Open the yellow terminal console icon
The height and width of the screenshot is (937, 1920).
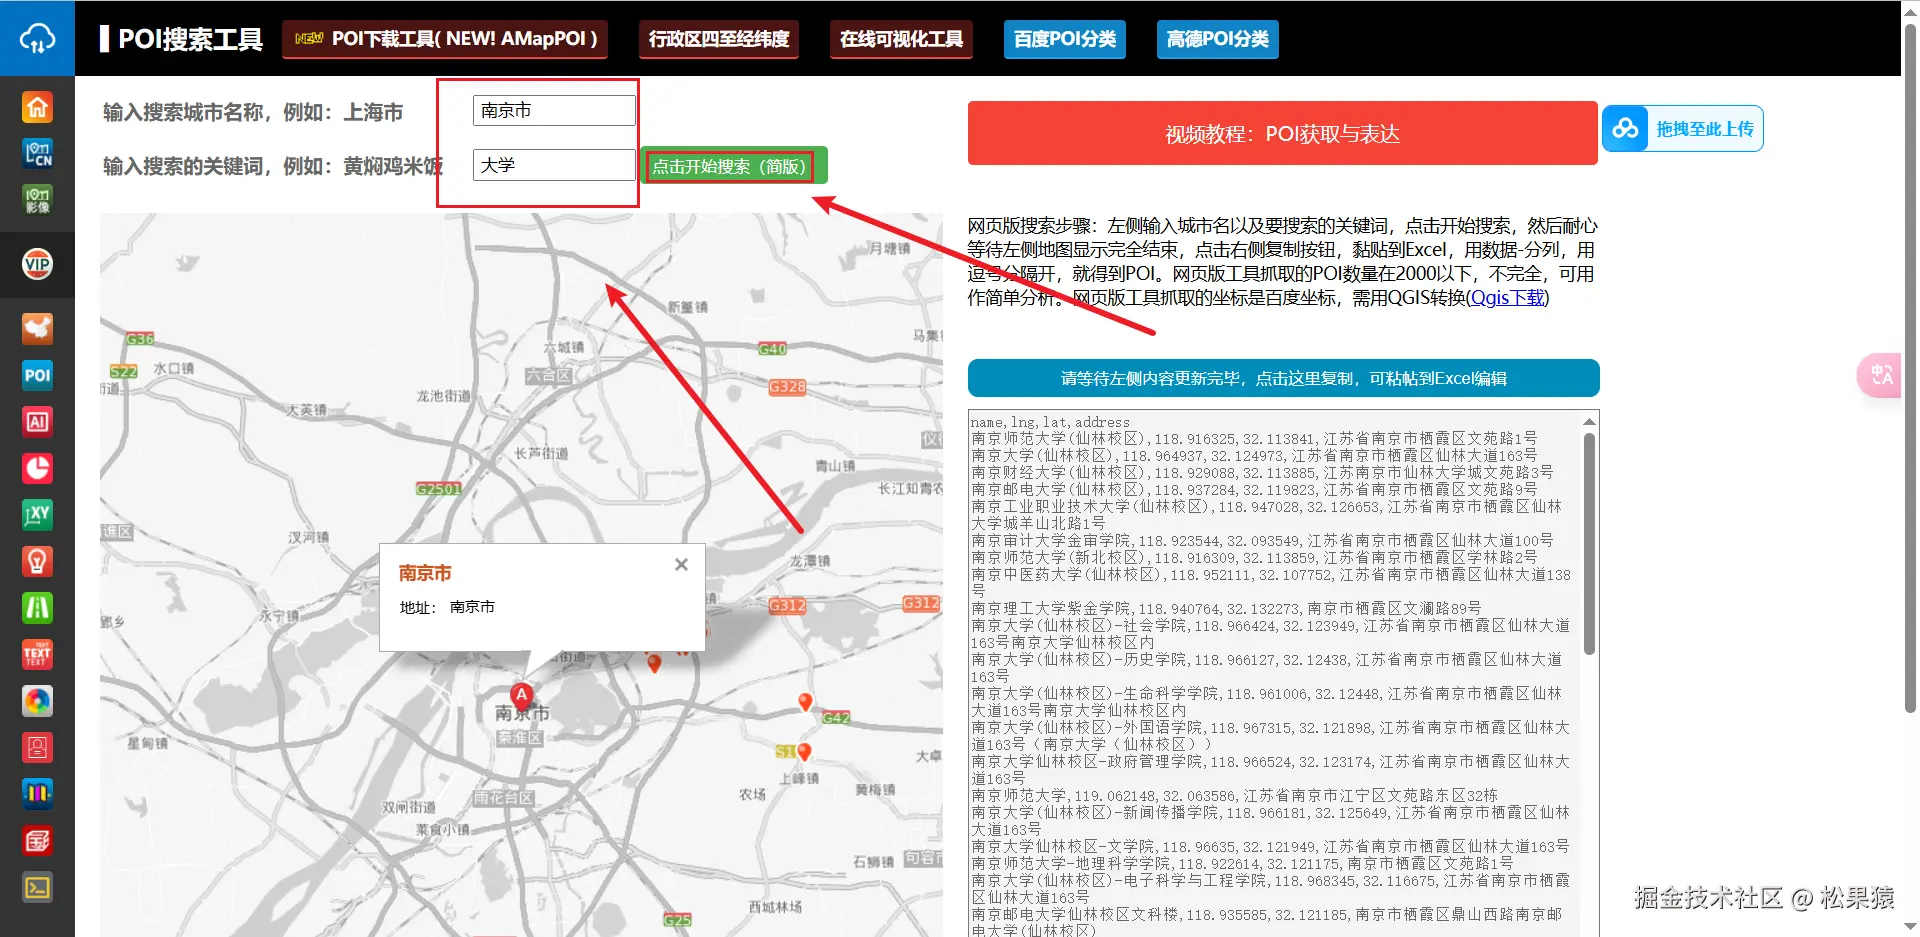point(37,887)
